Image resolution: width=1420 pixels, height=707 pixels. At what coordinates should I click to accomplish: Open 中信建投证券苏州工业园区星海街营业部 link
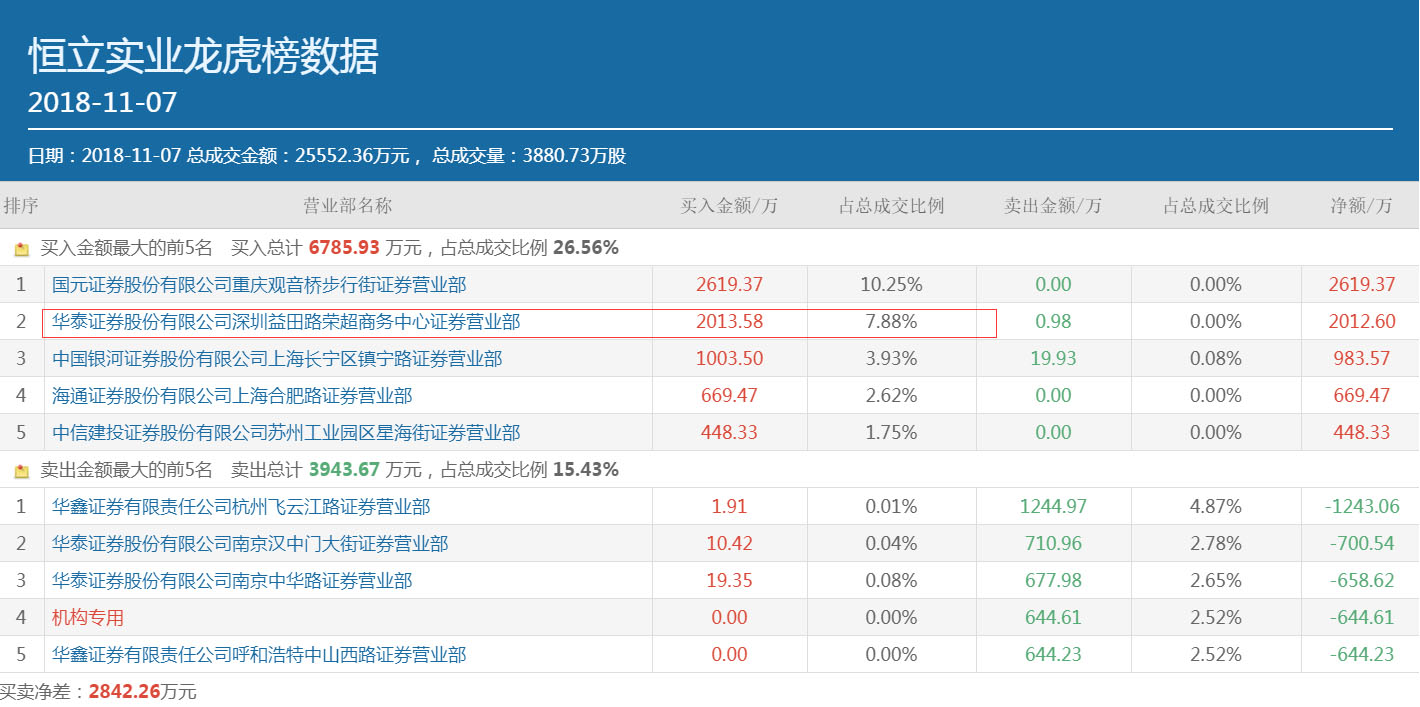286,433
